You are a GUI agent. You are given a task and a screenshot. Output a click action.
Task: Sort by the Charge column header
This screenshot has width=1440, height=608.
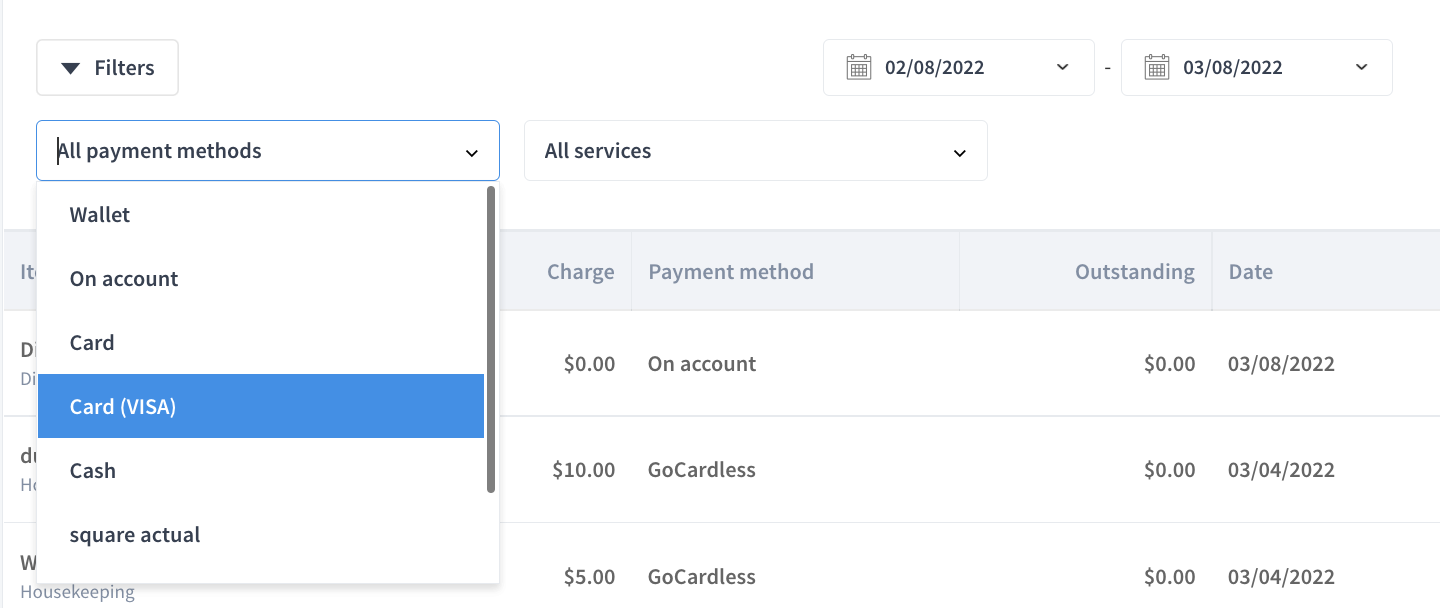coord(580,271)
